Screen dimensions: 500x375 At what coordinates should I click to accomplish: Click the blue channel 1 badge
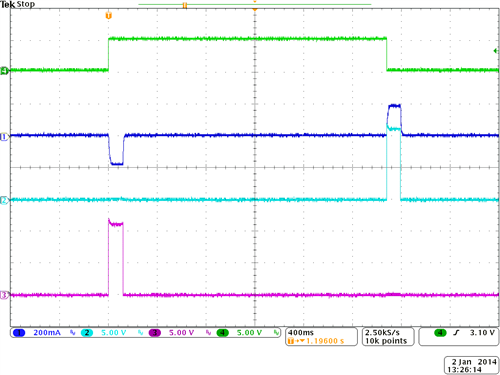click(19, 333)
